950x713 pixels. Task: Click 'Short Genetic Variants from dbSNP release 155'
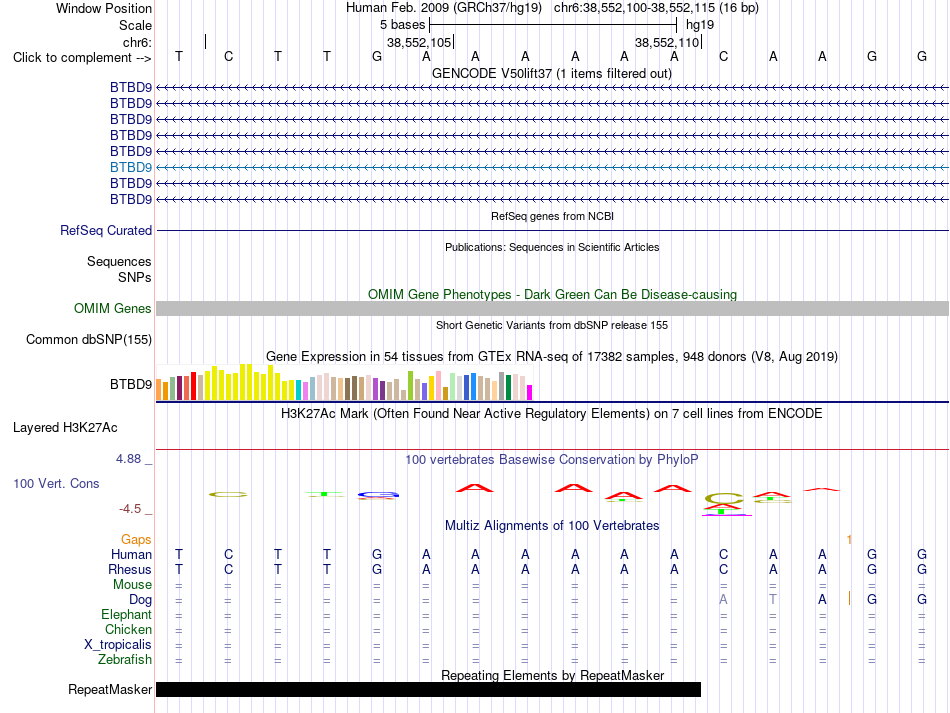552,325
